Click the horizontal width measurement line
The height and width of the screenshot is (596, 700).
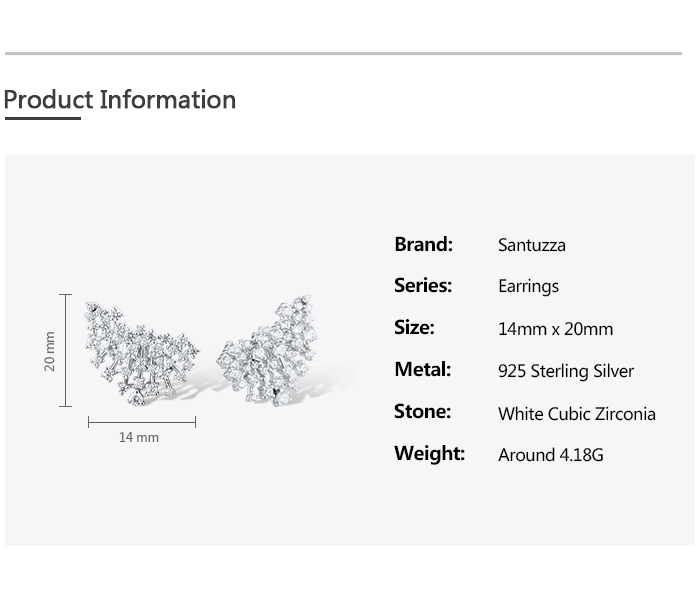coord(141,422)
